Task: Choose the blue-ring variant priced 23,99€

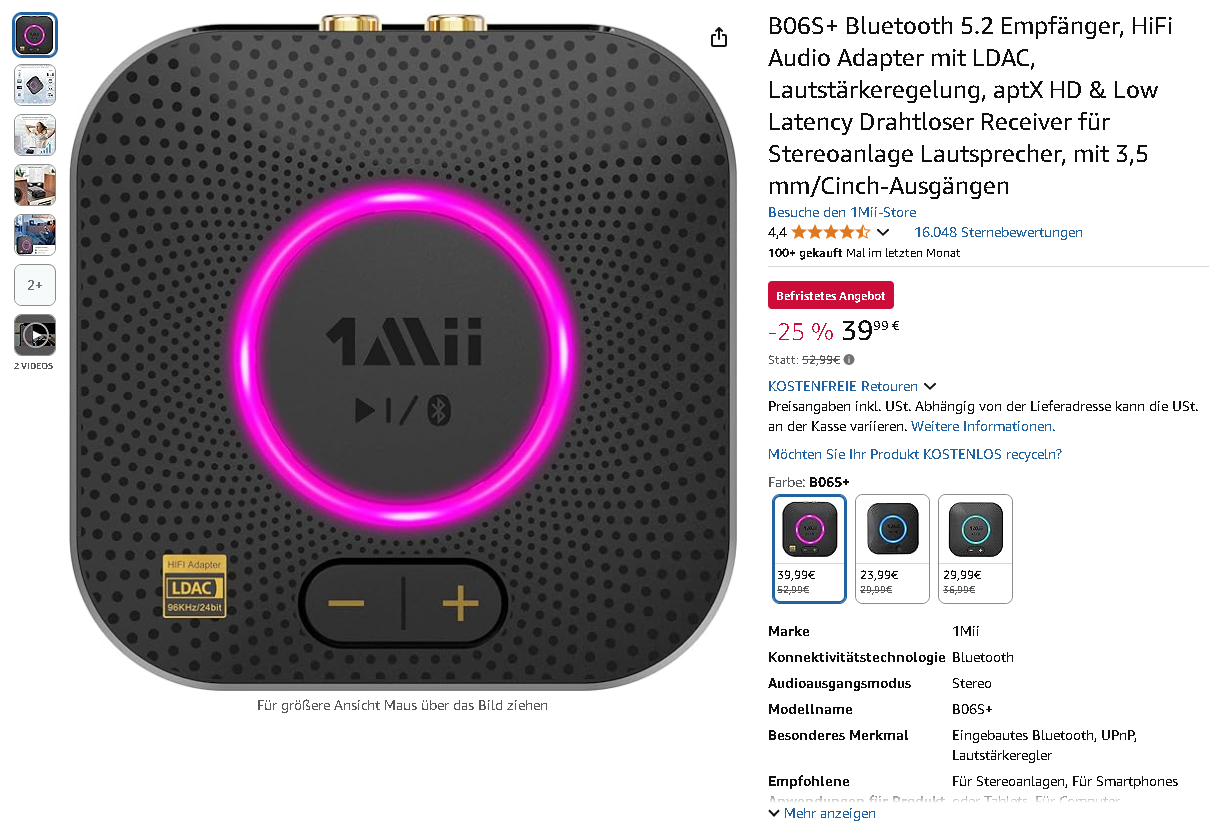Action: coord(894,549)
